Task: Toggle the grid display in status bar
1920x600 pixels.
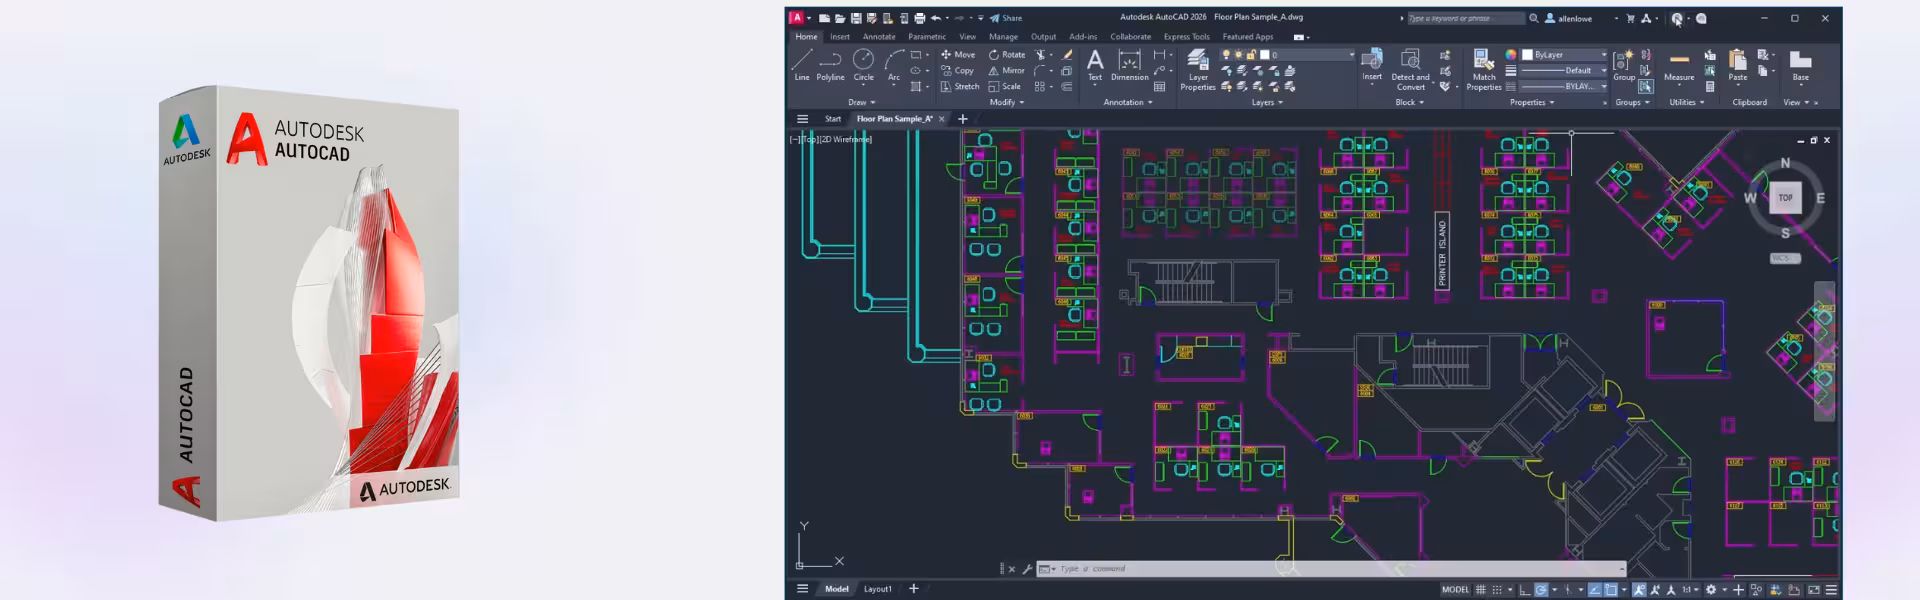Action: click(1480, 589)
